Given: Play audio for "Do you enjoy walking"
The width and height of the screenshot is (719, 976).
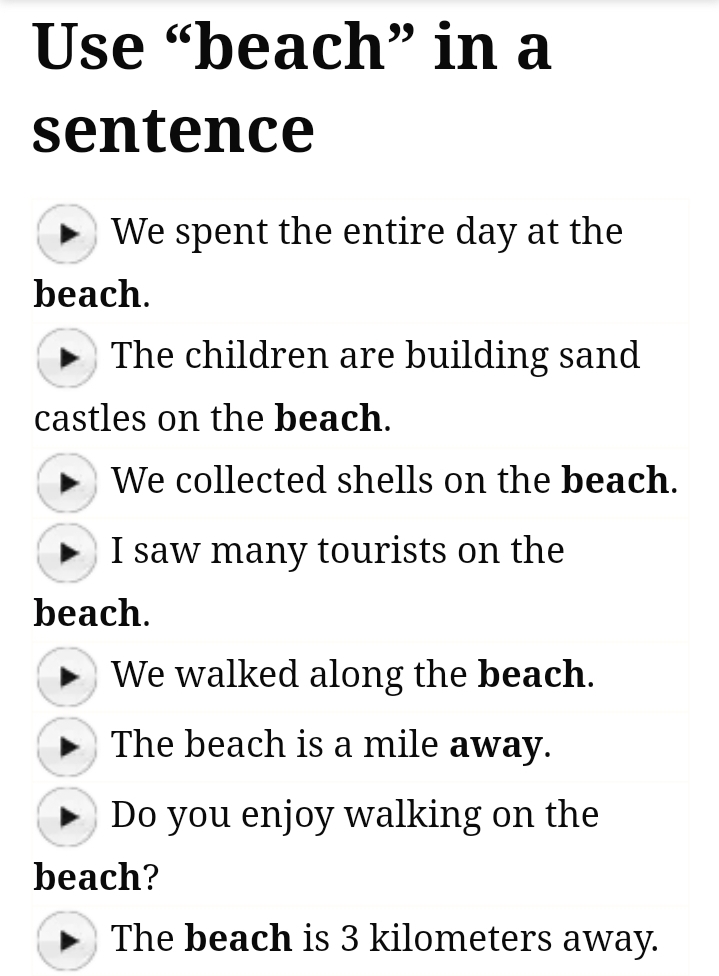Looking at the screenshot, I should [66, 817].
